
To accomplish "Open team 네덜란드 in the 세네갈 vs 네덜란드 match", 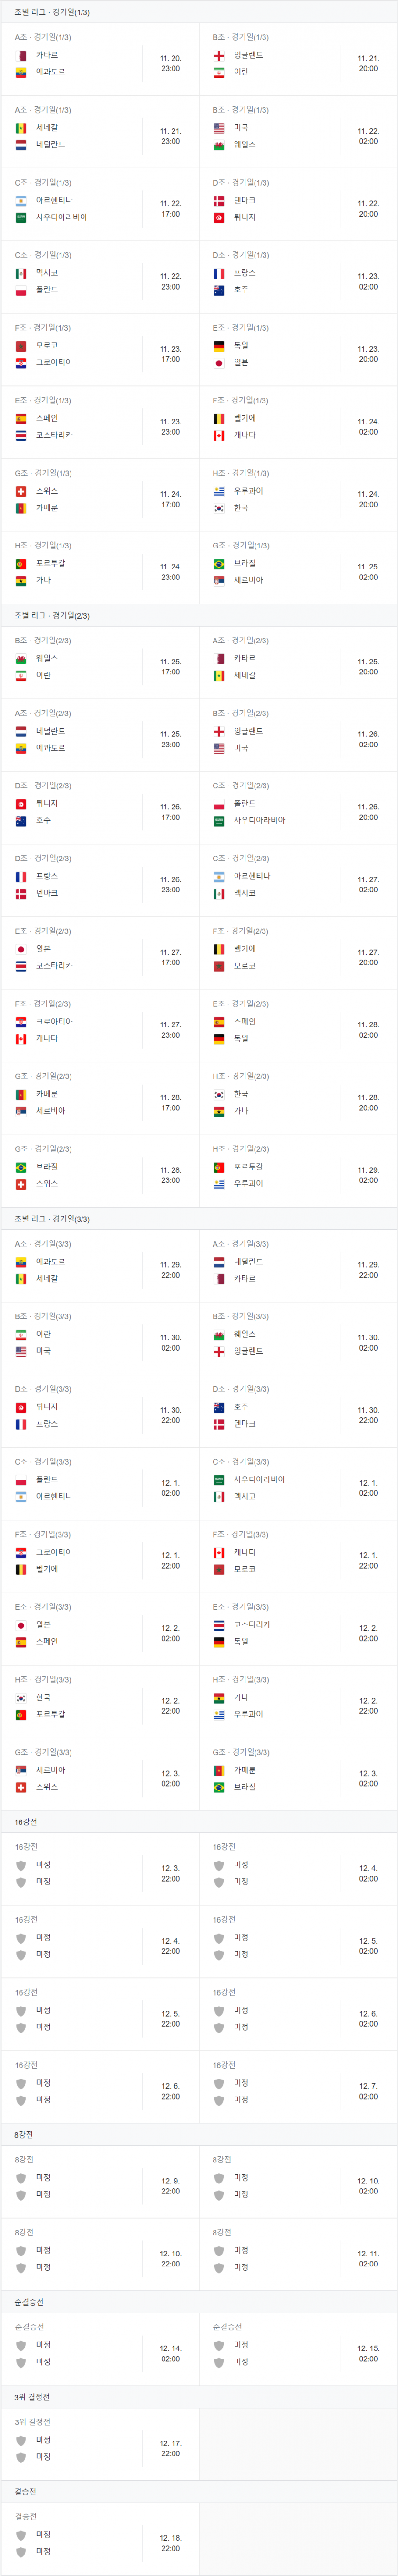I will point(50,145).
